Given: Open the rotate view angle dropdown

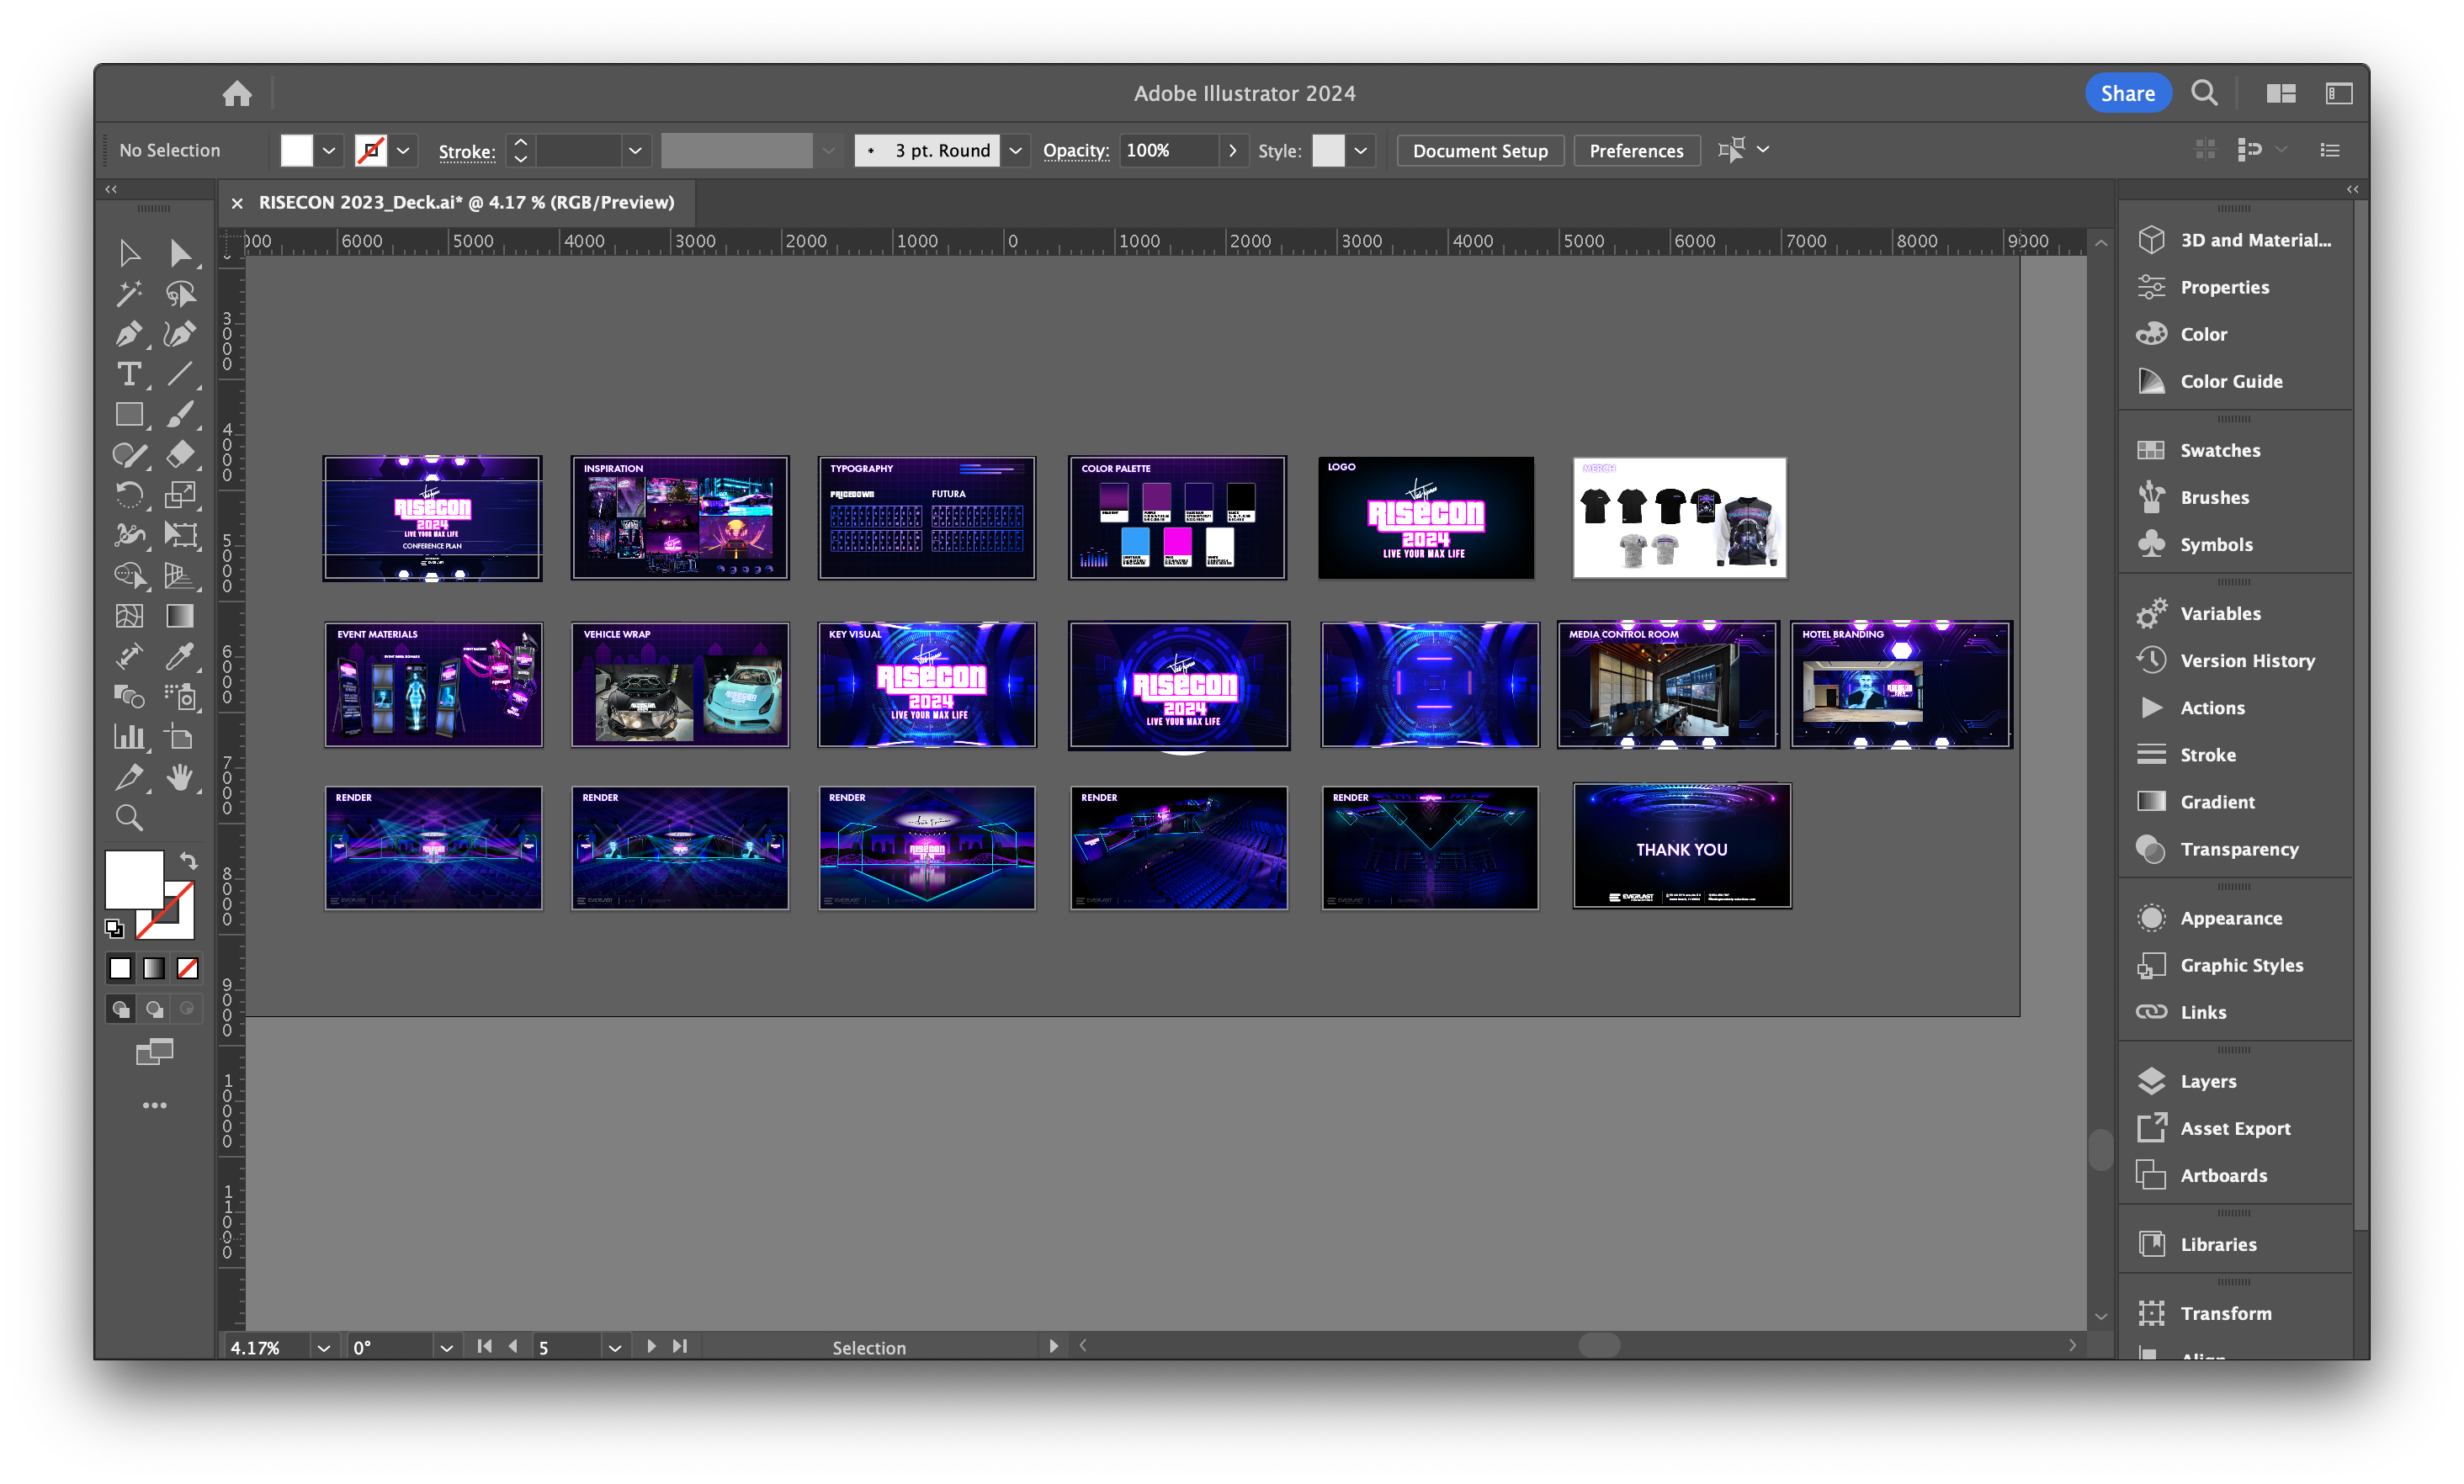Looking at the screenshot, I should (446, 1347).
